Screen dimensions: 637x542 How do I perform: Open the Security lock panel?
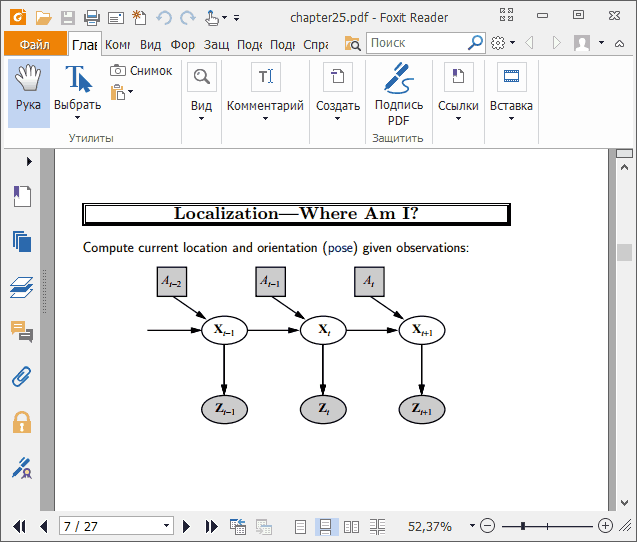click(22, 422)
